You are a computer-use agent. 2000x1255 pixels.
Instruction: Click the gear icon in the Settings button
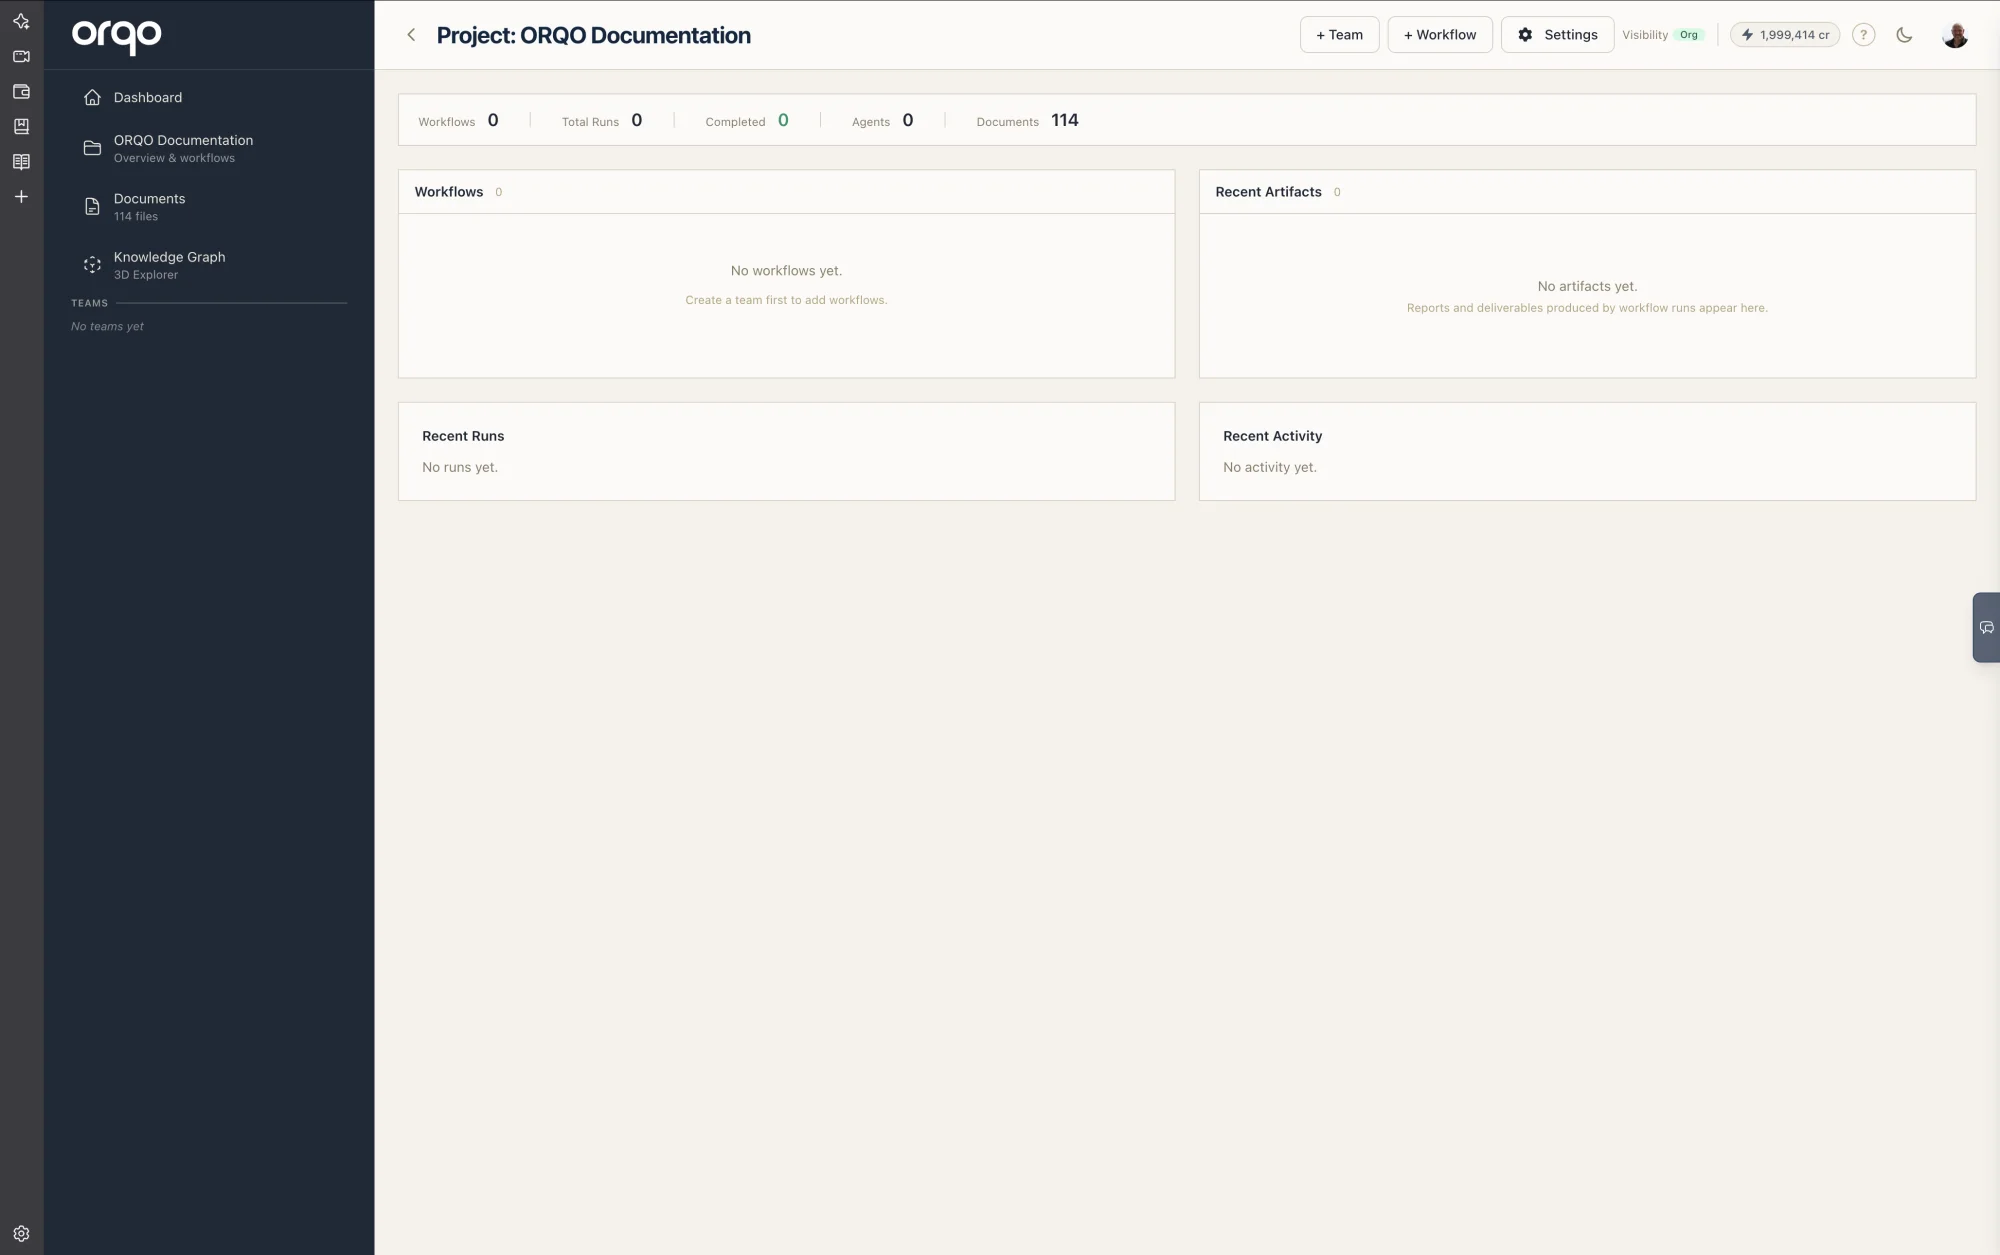[1525, 35]
